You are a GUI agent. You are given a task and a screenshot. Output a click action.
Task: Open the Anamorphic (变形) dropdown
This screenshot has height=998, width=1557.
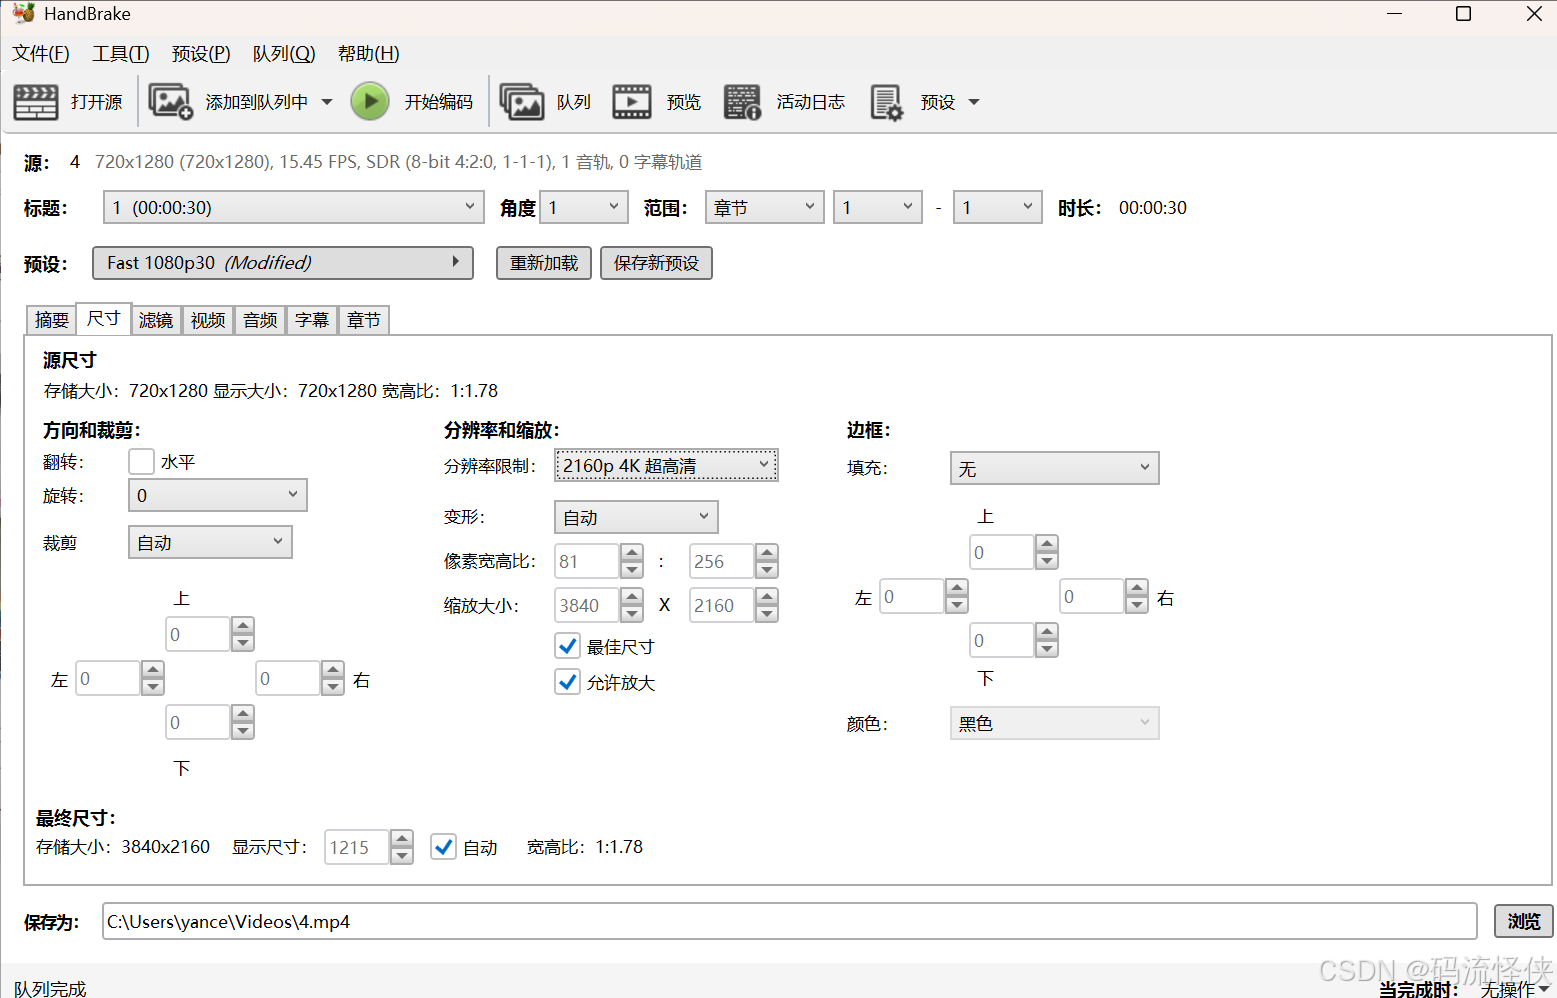point(636,517)
